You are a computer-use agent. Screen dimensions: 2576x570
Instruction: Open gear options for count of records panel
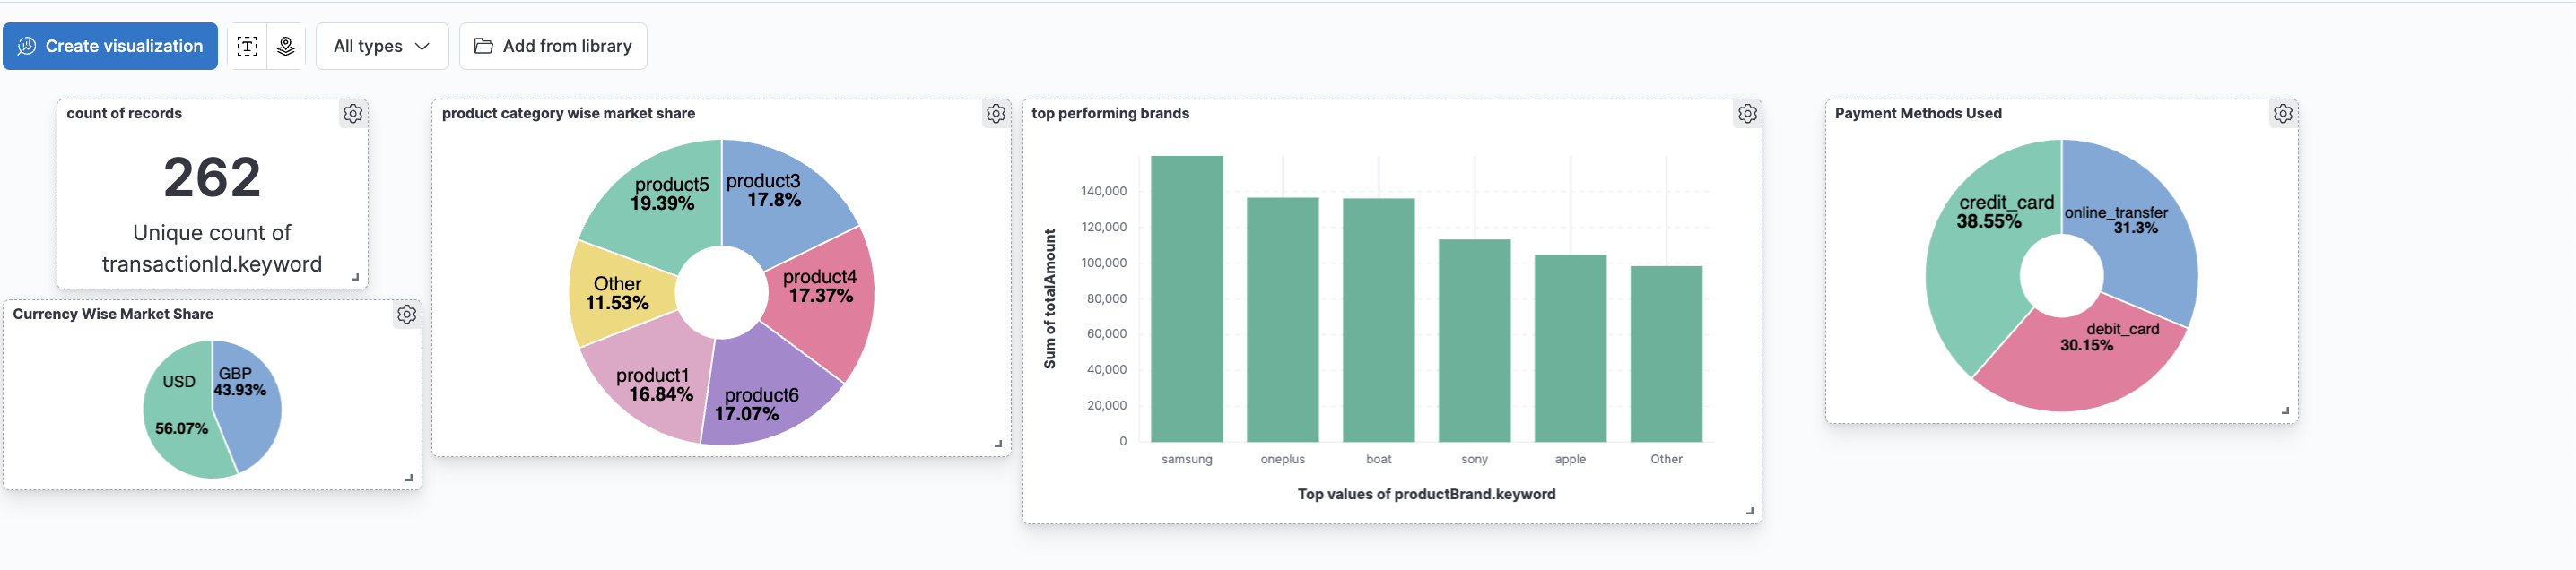tap(353, 114)
